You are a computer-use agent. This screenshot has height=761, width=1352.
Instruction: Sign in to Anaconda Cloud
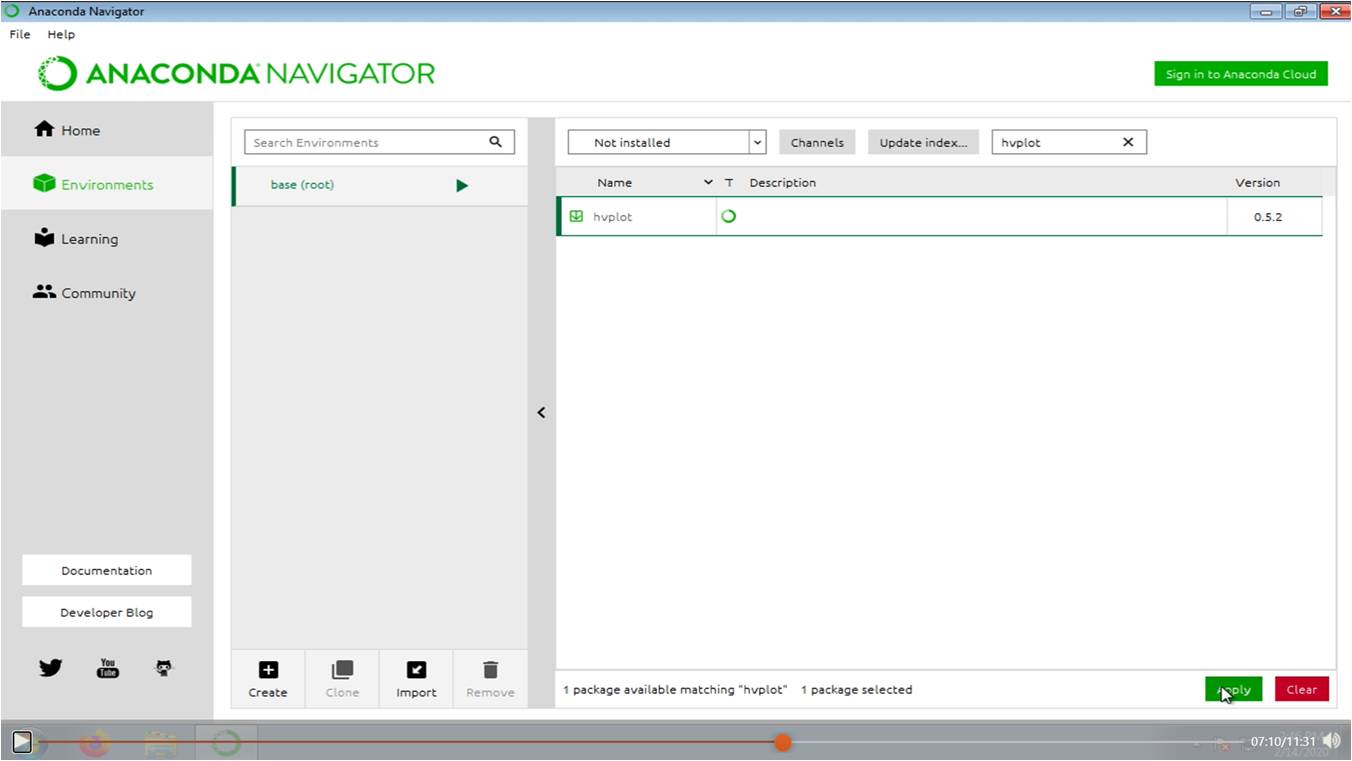(1240, 73)
